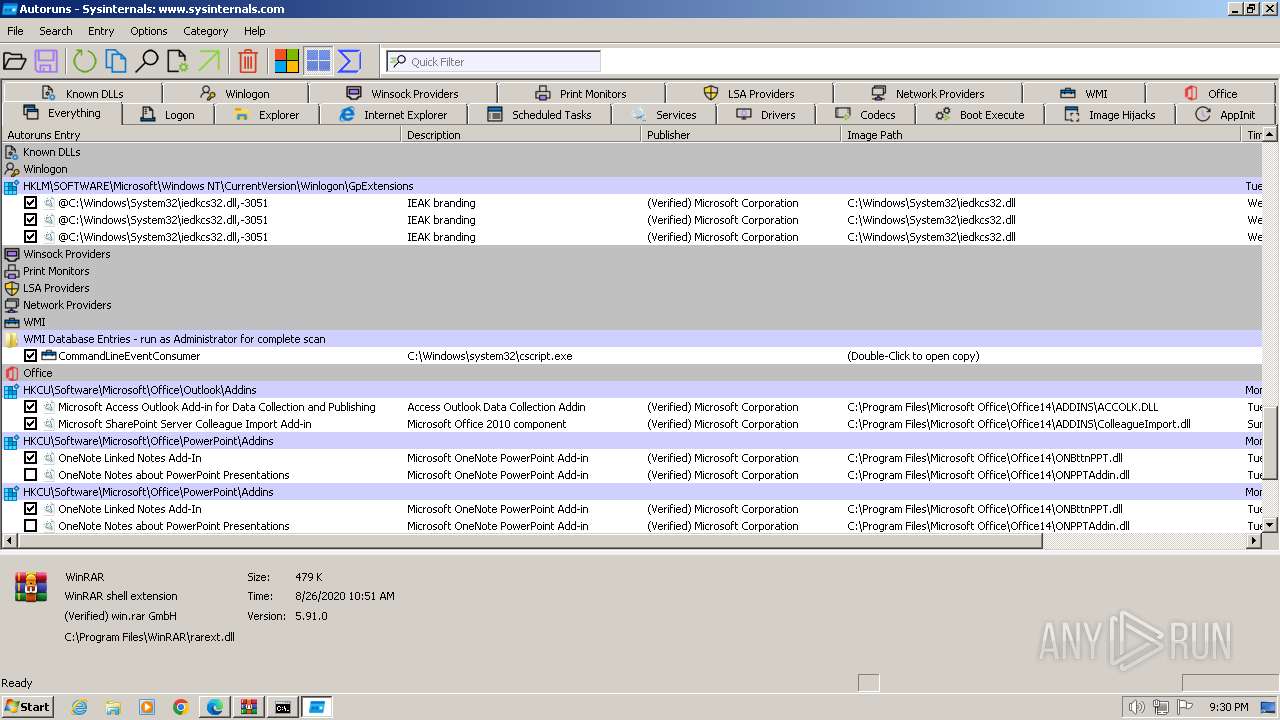Screen dimensions: 1280x720
Task: Click the Jump to Entry green arrow
Action: click(x=209, y=62)
